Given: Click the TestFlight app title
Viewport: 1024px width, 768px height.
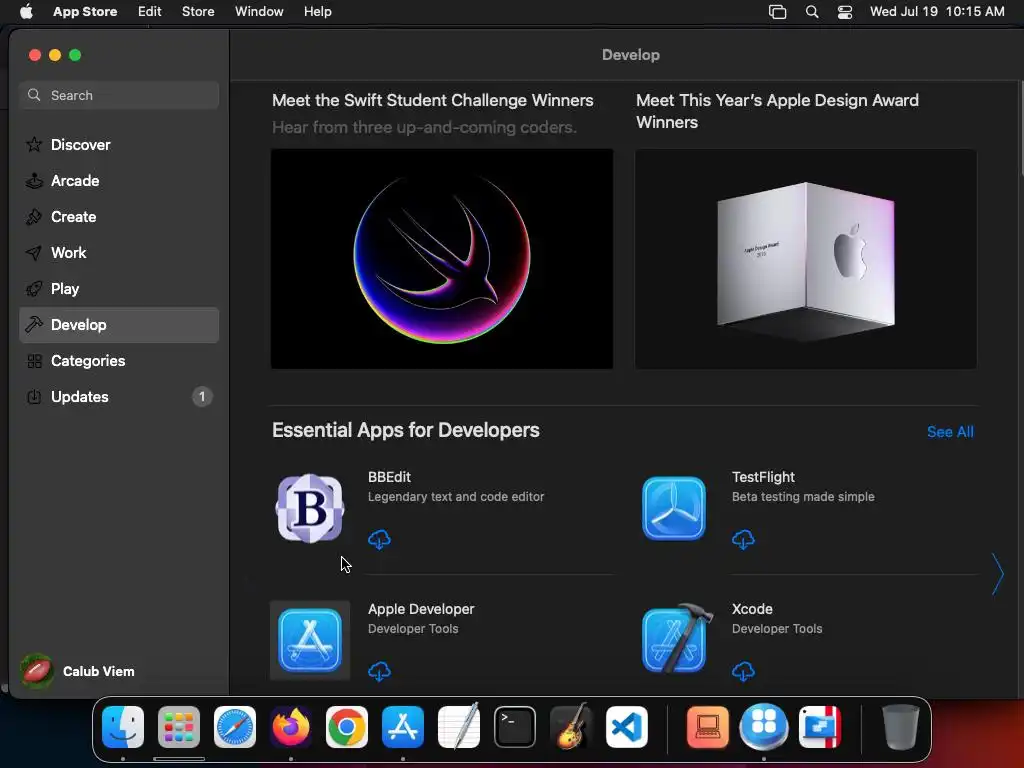Looking at the screenshot, I should [763, 477].
